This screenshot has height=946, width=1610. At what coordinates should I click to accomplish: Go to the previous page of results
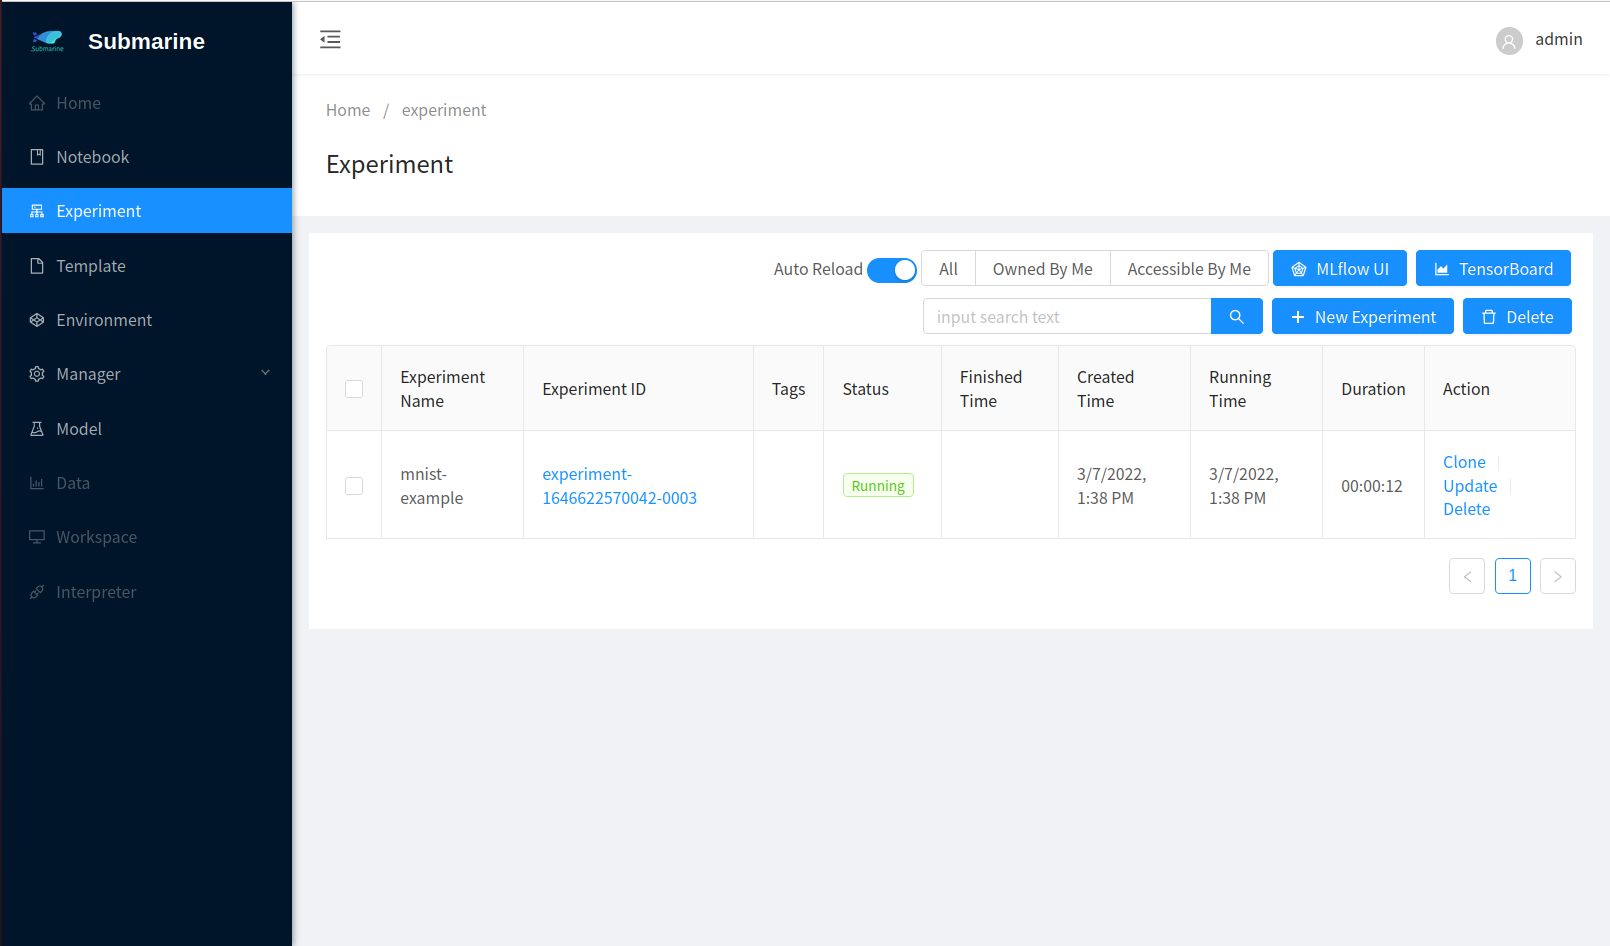[x=1466, y=576]
